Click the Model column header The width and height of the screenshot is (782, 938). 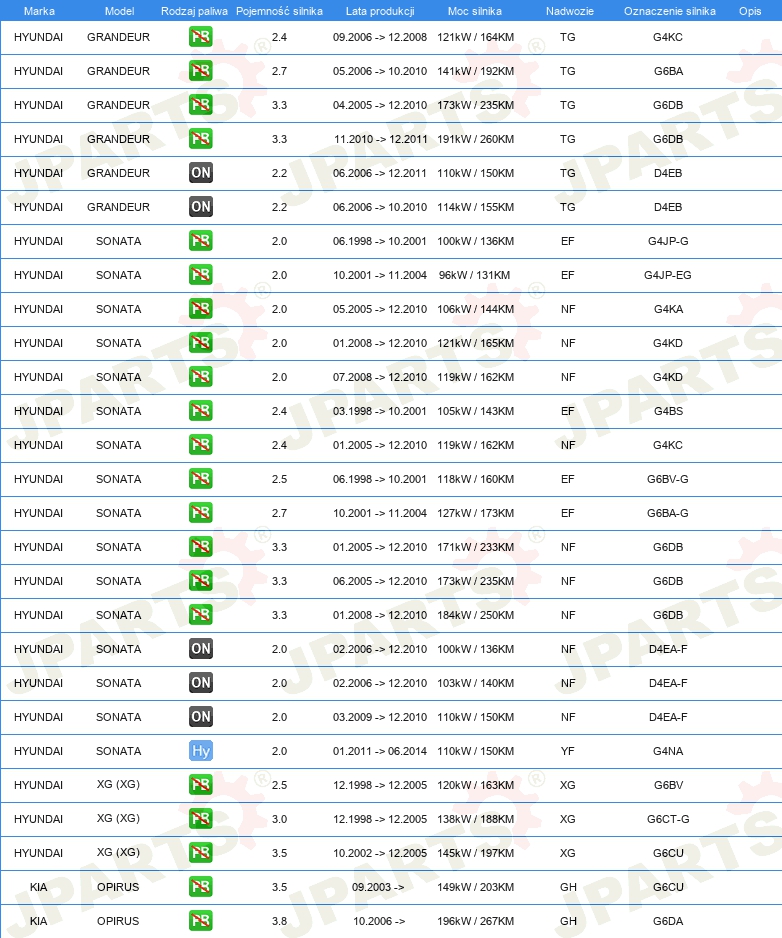point(119,11)
